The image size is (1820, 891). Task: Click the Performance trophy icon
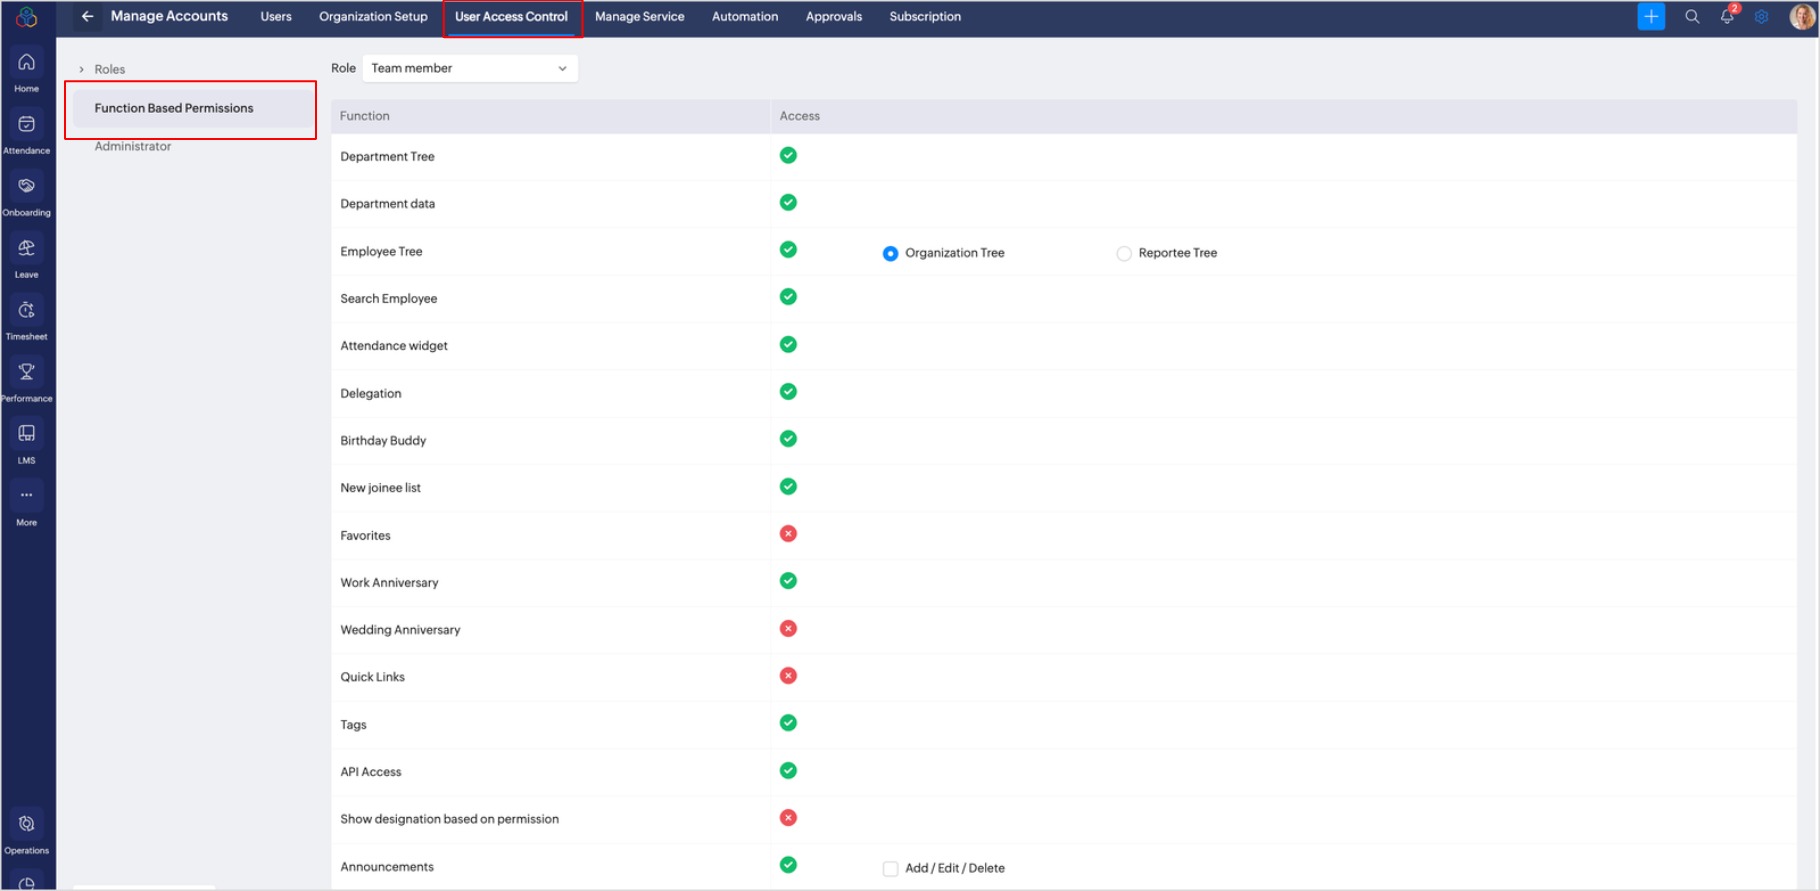click(27, 373)
